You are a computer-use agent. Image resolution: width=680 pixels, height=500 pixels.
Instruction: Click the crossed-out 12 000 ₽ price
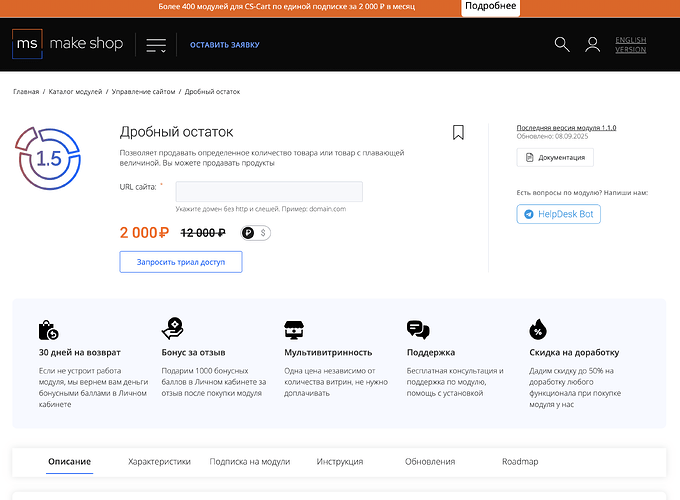[x=203, y=233]
